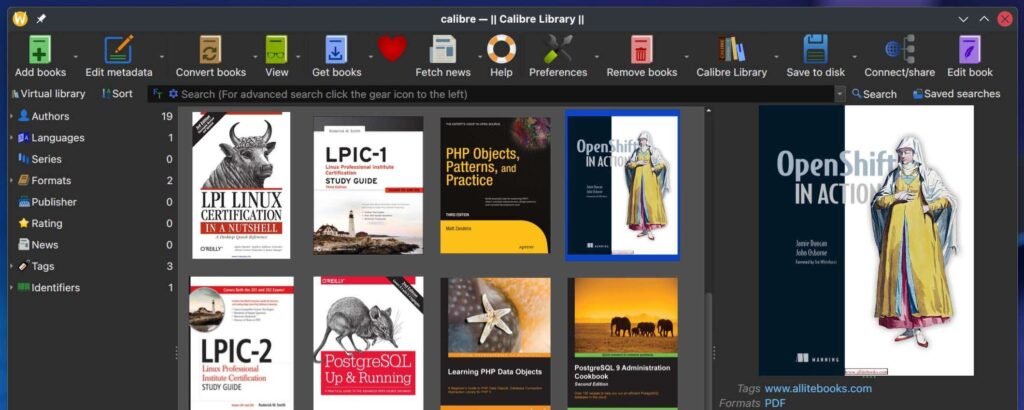Click inside the search text field

[x=500, y=94]
